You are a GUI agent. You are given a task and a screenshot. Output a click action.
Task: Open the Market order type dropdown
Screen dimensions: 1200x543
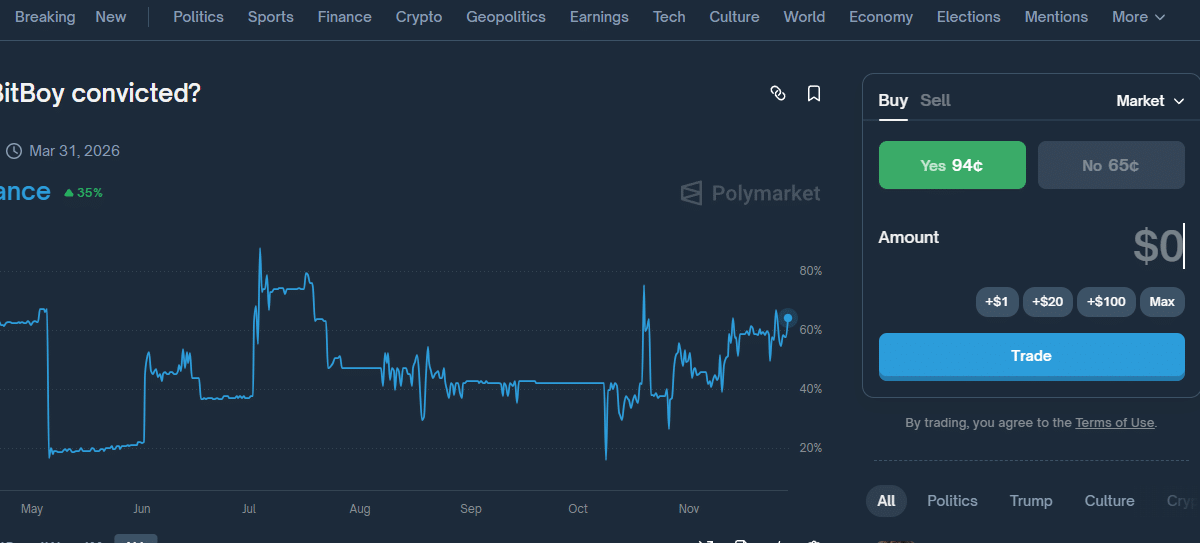[1150, 101]
